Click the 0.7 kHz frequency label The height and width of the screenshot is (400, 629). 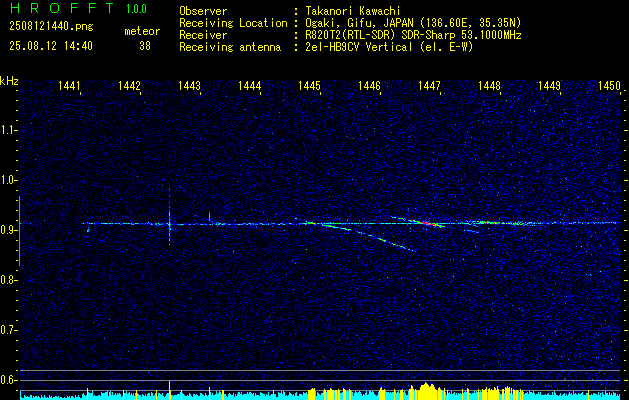(7, 330)
